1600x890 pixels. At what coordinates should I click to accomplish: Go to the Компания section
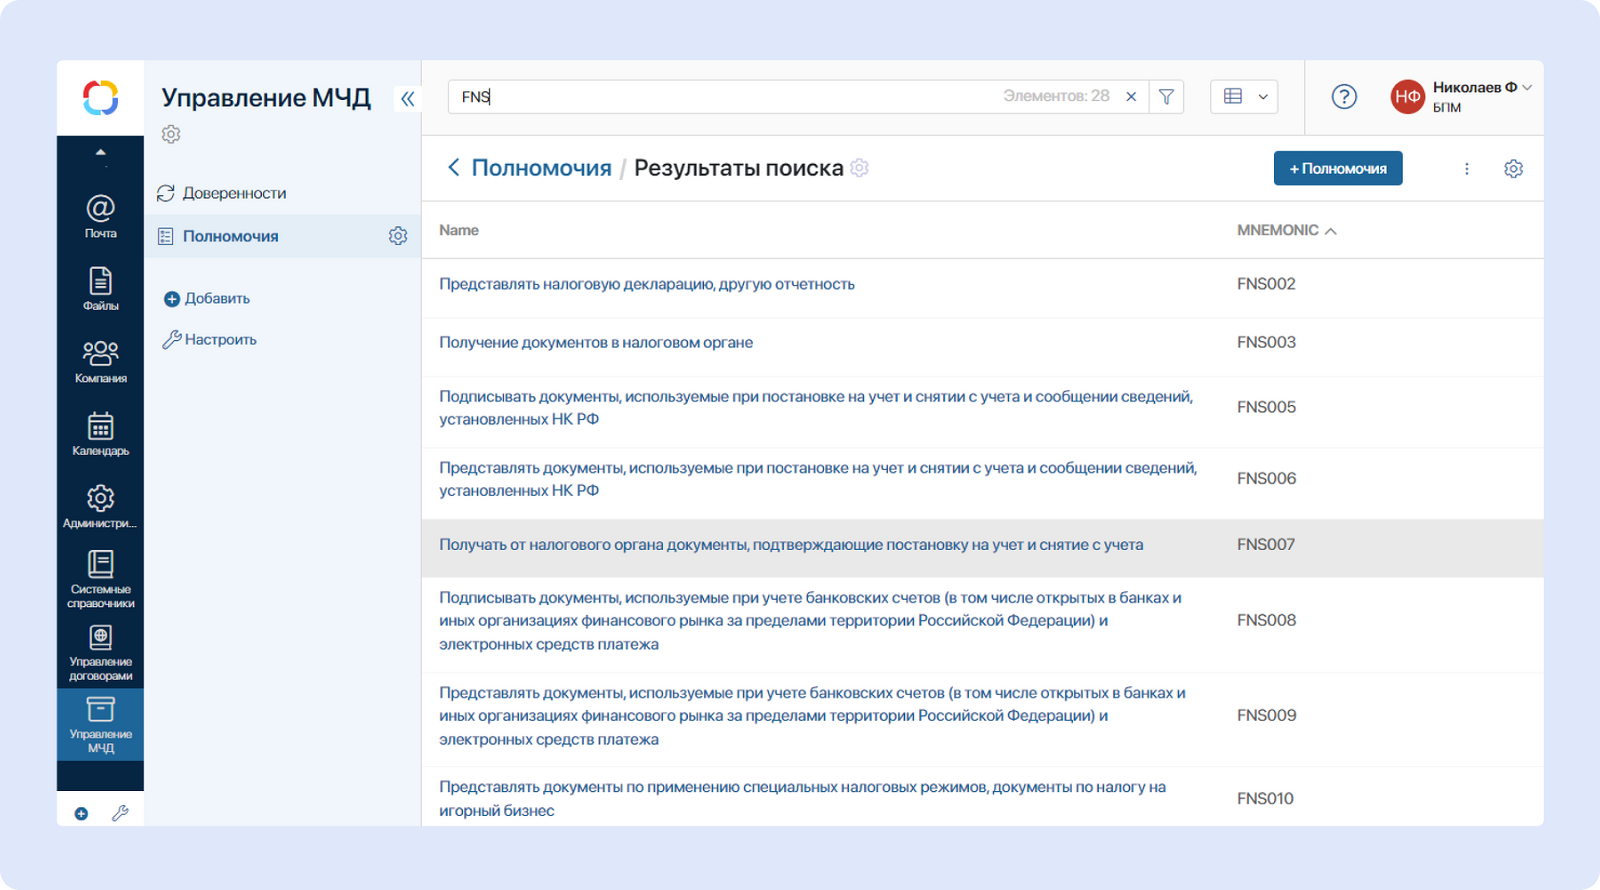[100, 362]
